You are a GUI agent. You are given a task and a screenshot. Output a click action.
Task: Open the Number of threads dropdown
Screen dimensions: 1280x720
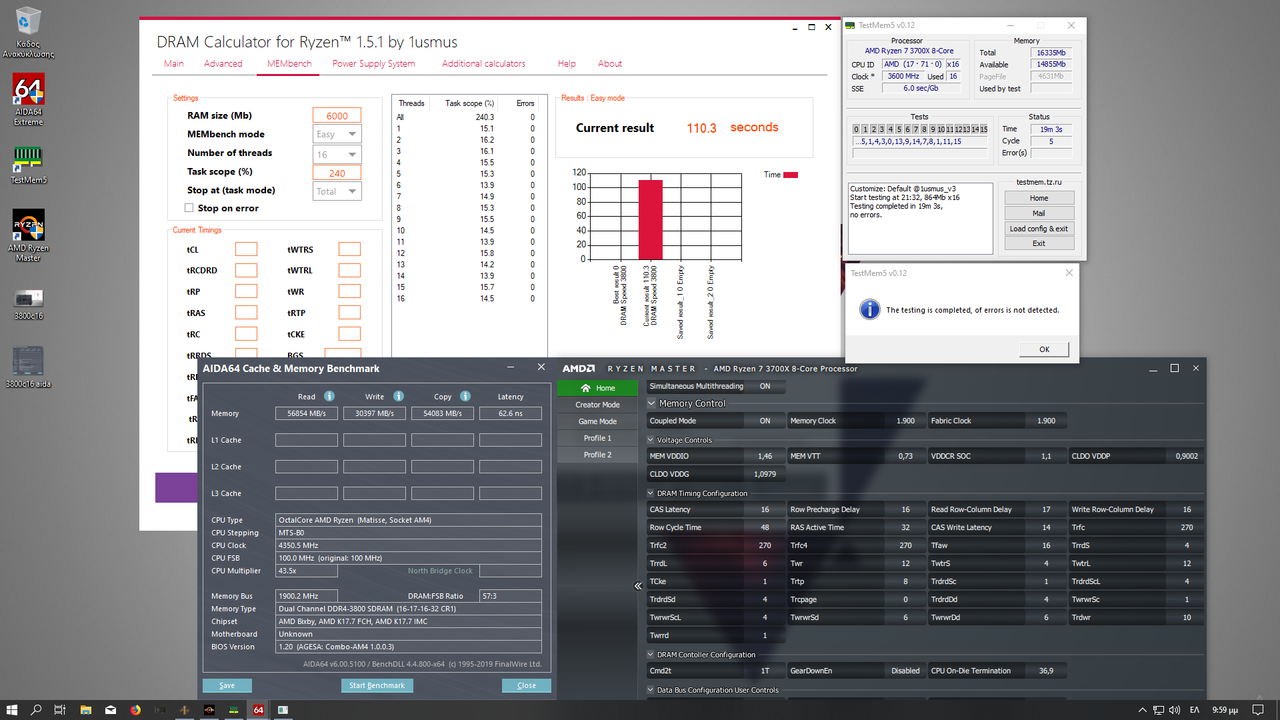click(x=336, y=153)
